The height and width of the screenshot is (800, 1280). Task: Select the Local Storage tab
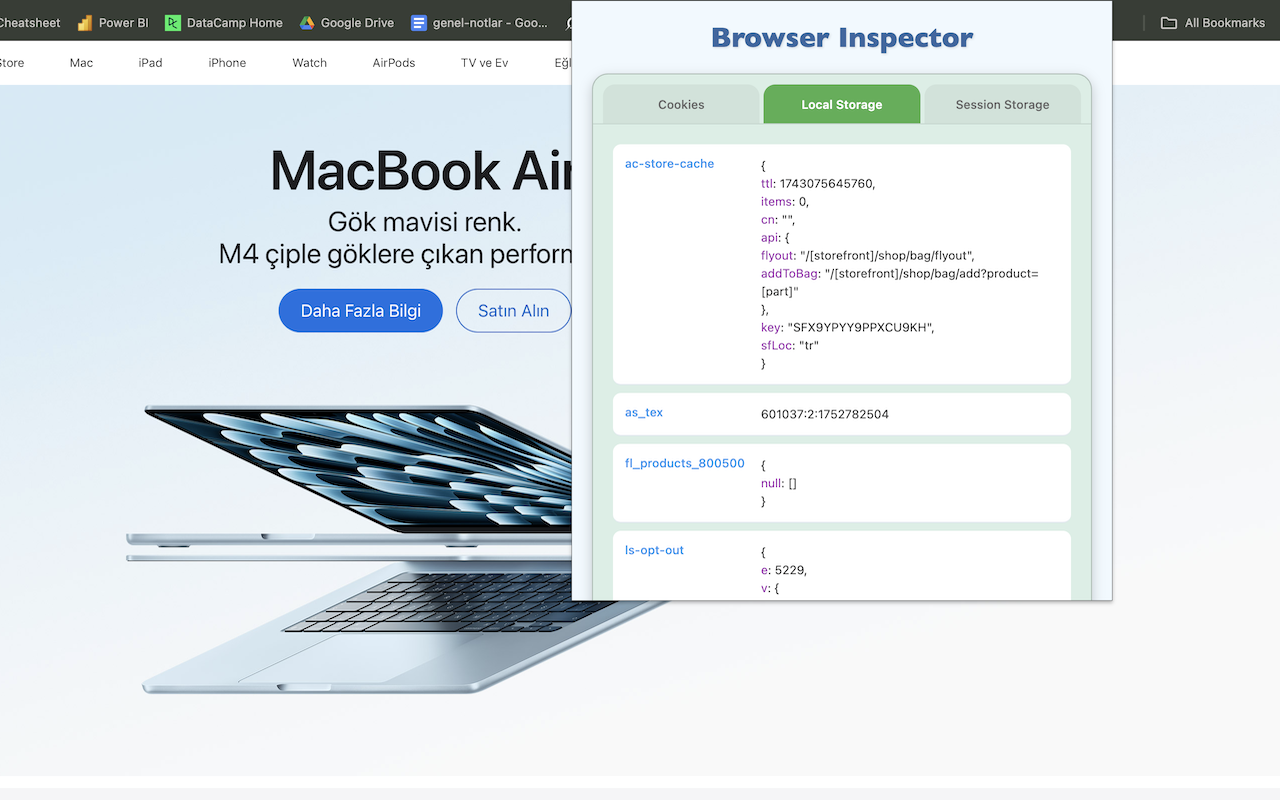[842, 104]
